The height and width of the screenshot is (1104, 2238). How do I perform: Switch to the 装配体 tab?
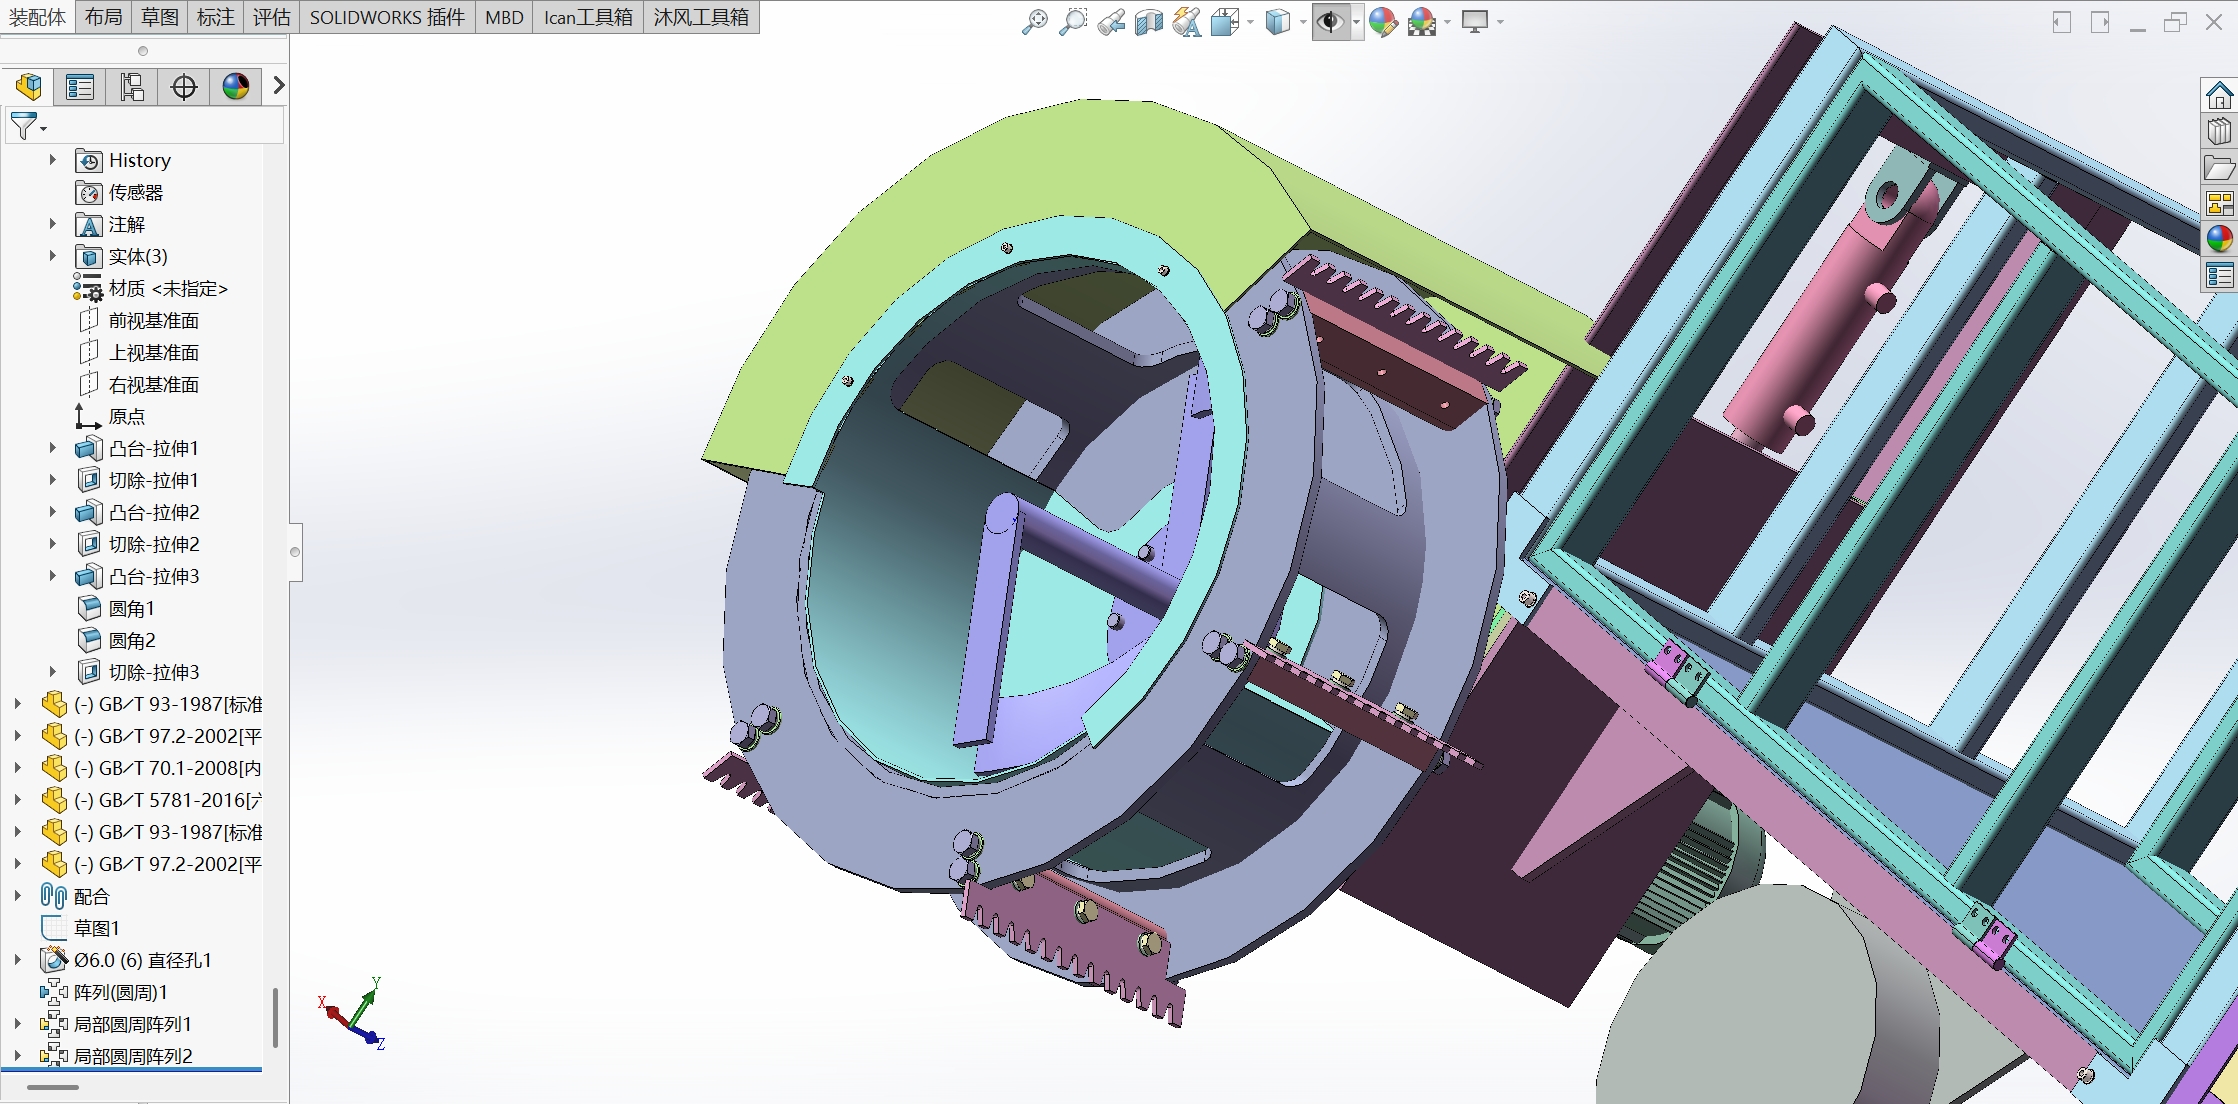pos(38,17)
